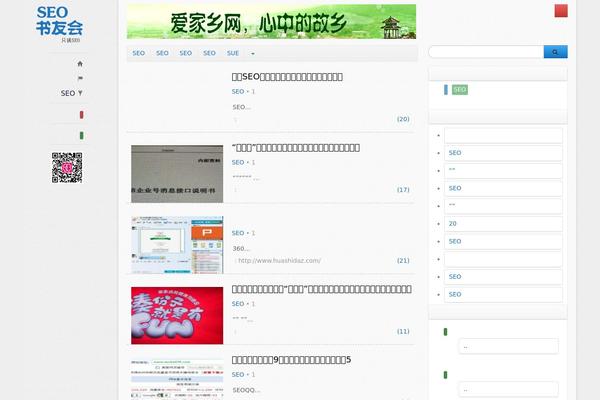Open the SEO书友会 site logo
Viewport: 600px width, 400px height.
[59, 24]
